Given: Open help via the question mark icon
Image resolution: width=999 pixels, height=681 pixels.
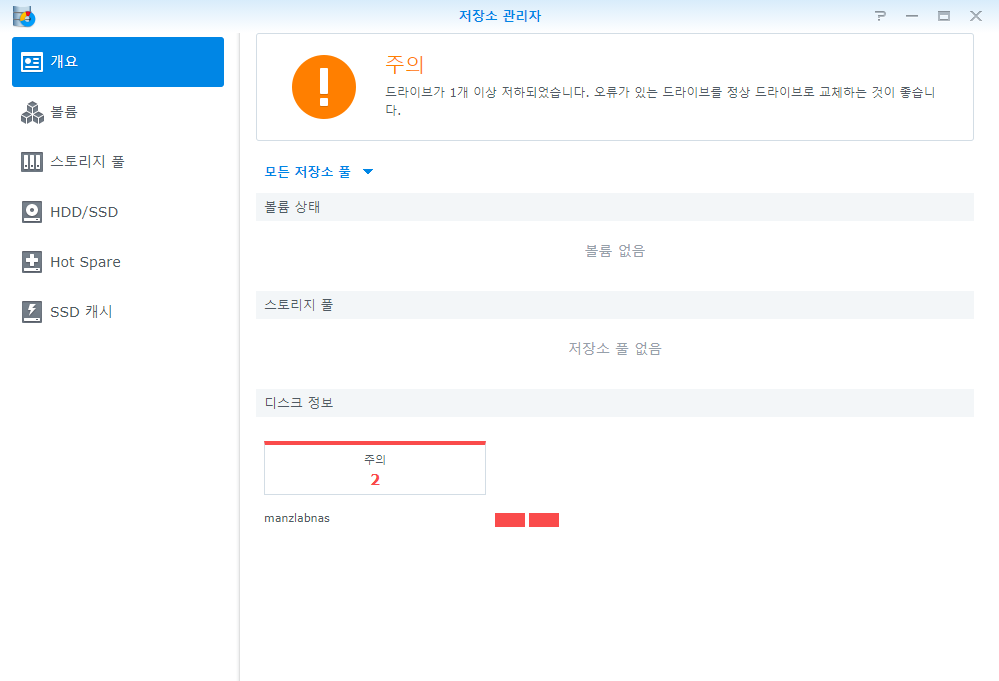Looking at the screenshot, I should tap(880, 16).
